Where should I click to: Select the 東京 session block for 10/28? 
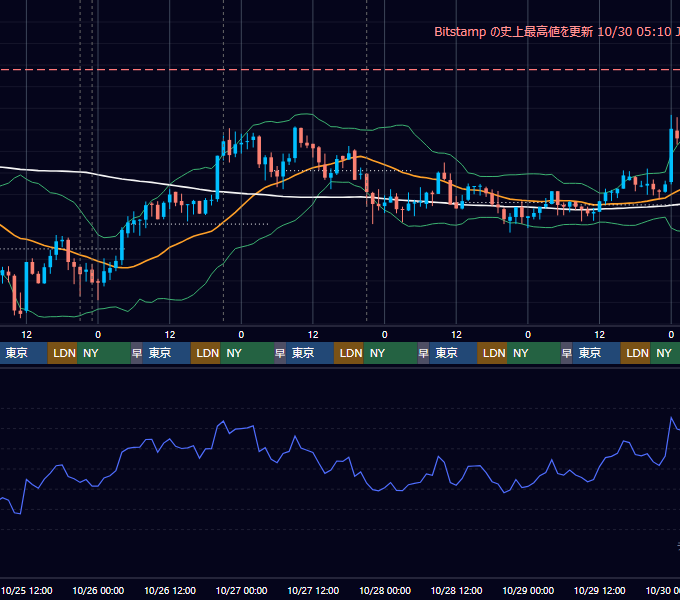pyautogui.click(x=453, y=353)
